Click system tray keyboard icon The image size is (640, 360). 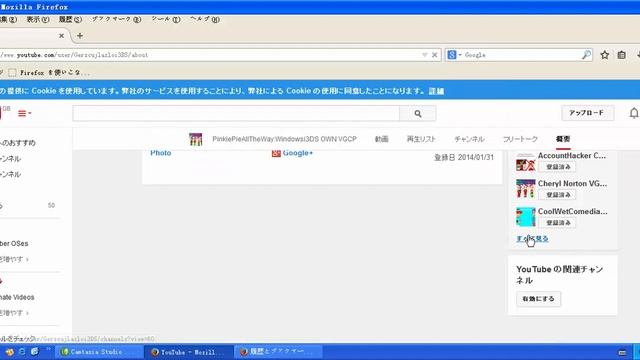tap(622, 353)
